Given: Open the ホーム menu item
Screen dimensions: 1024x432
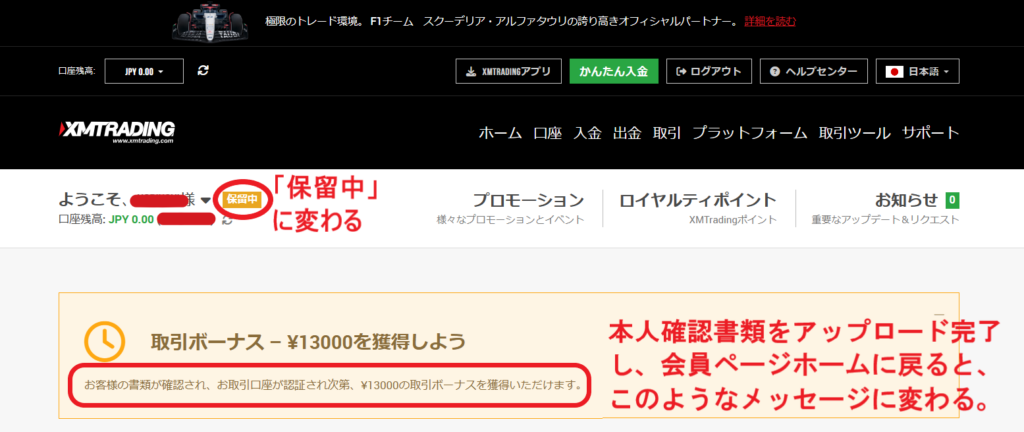Looking at the screenshot, I should [500, 133].
